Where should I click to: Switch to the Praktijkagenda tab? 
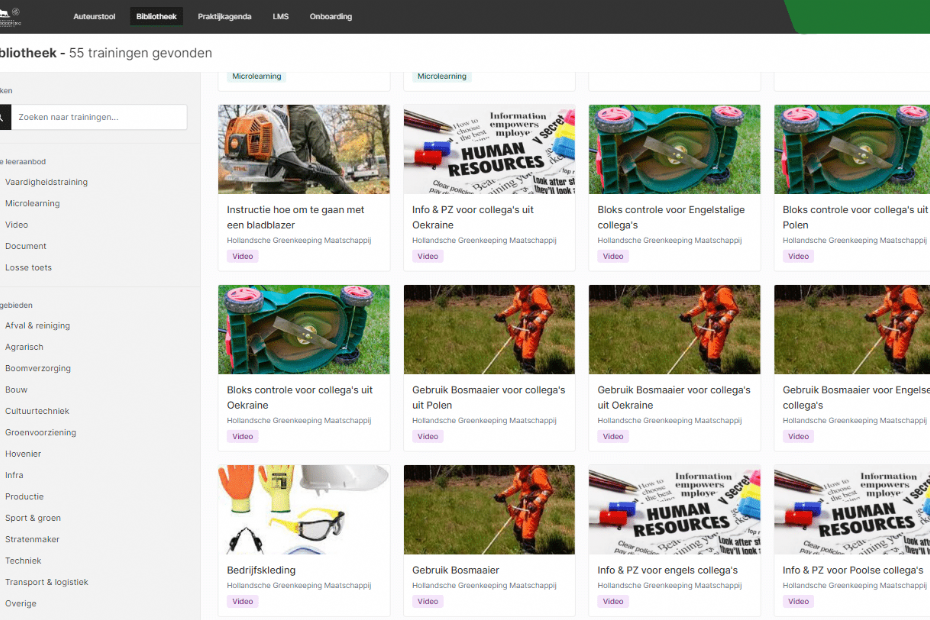(x=224, y=17)
